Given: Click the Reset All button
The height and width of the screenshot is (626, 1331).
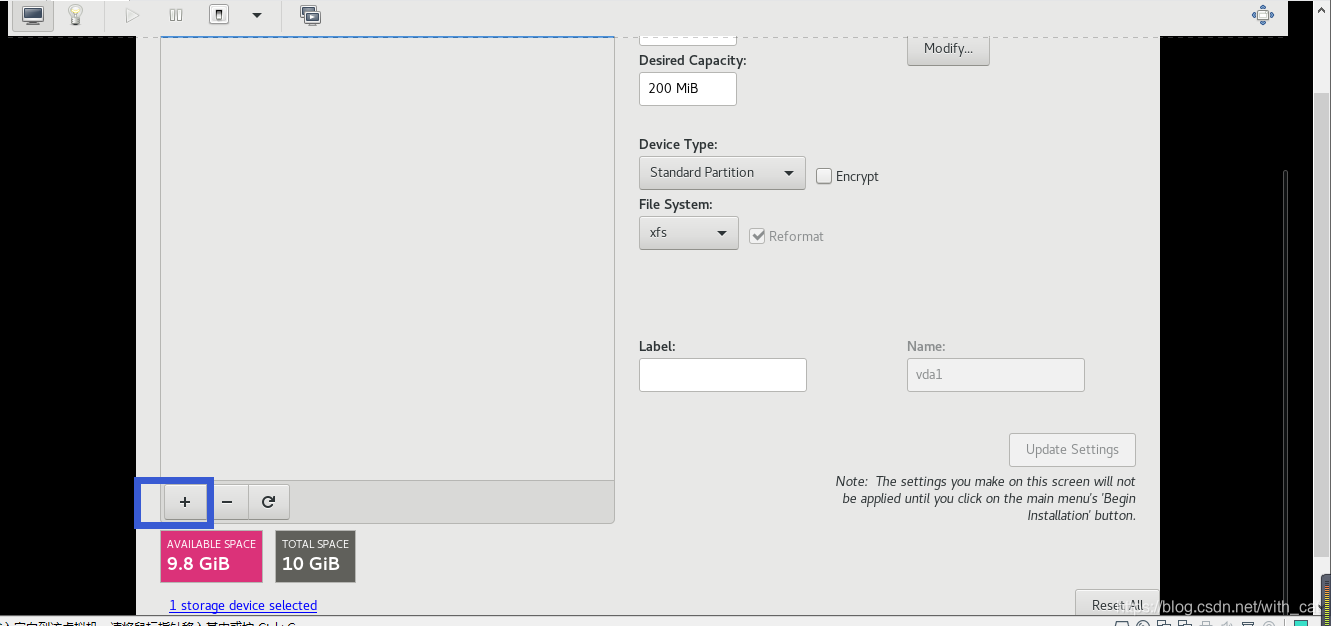Looking at the screenshot, I should point(1117,604).
